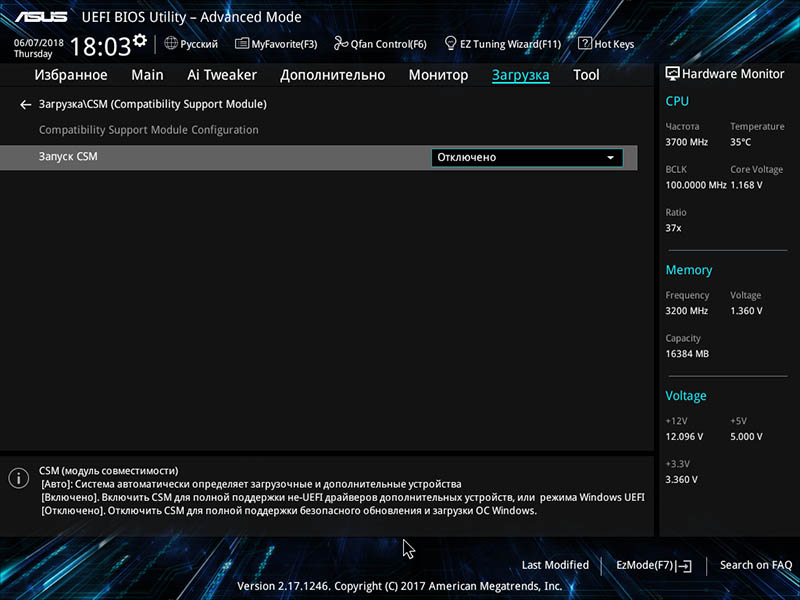This screenshot has height=600, width=800.
Task: Open the Запуск CSM dropdown
Action: [x=527, y=157]
